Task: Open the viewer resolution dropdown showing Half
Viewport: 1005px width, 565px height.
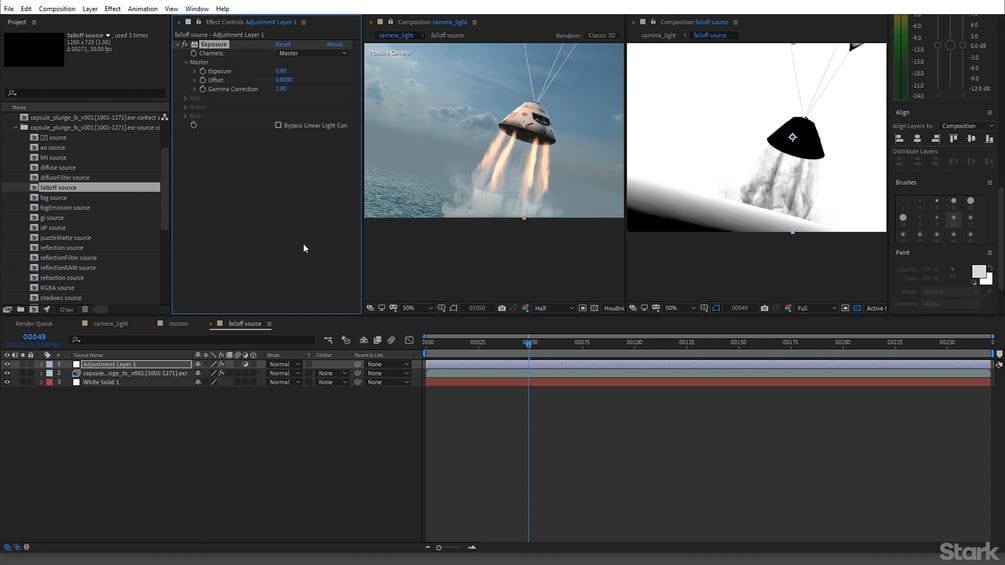Action: tap(553, 308)
